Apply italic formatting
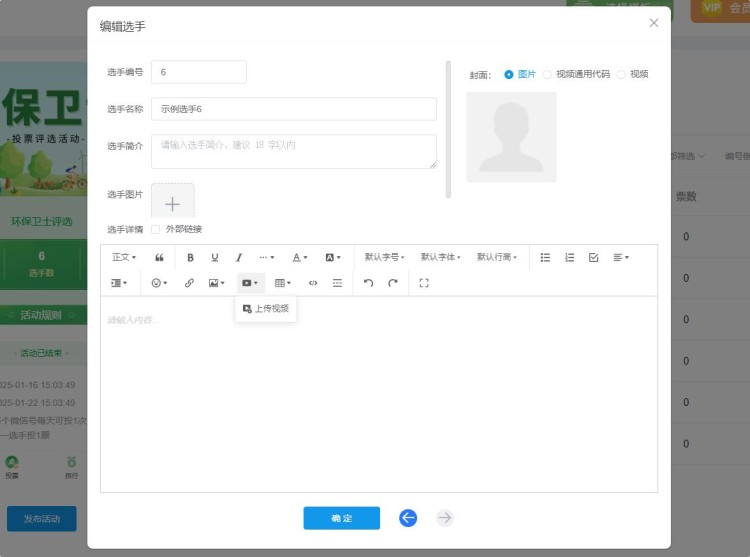This screenshot has width=750, height=557. tap(238, 257)
